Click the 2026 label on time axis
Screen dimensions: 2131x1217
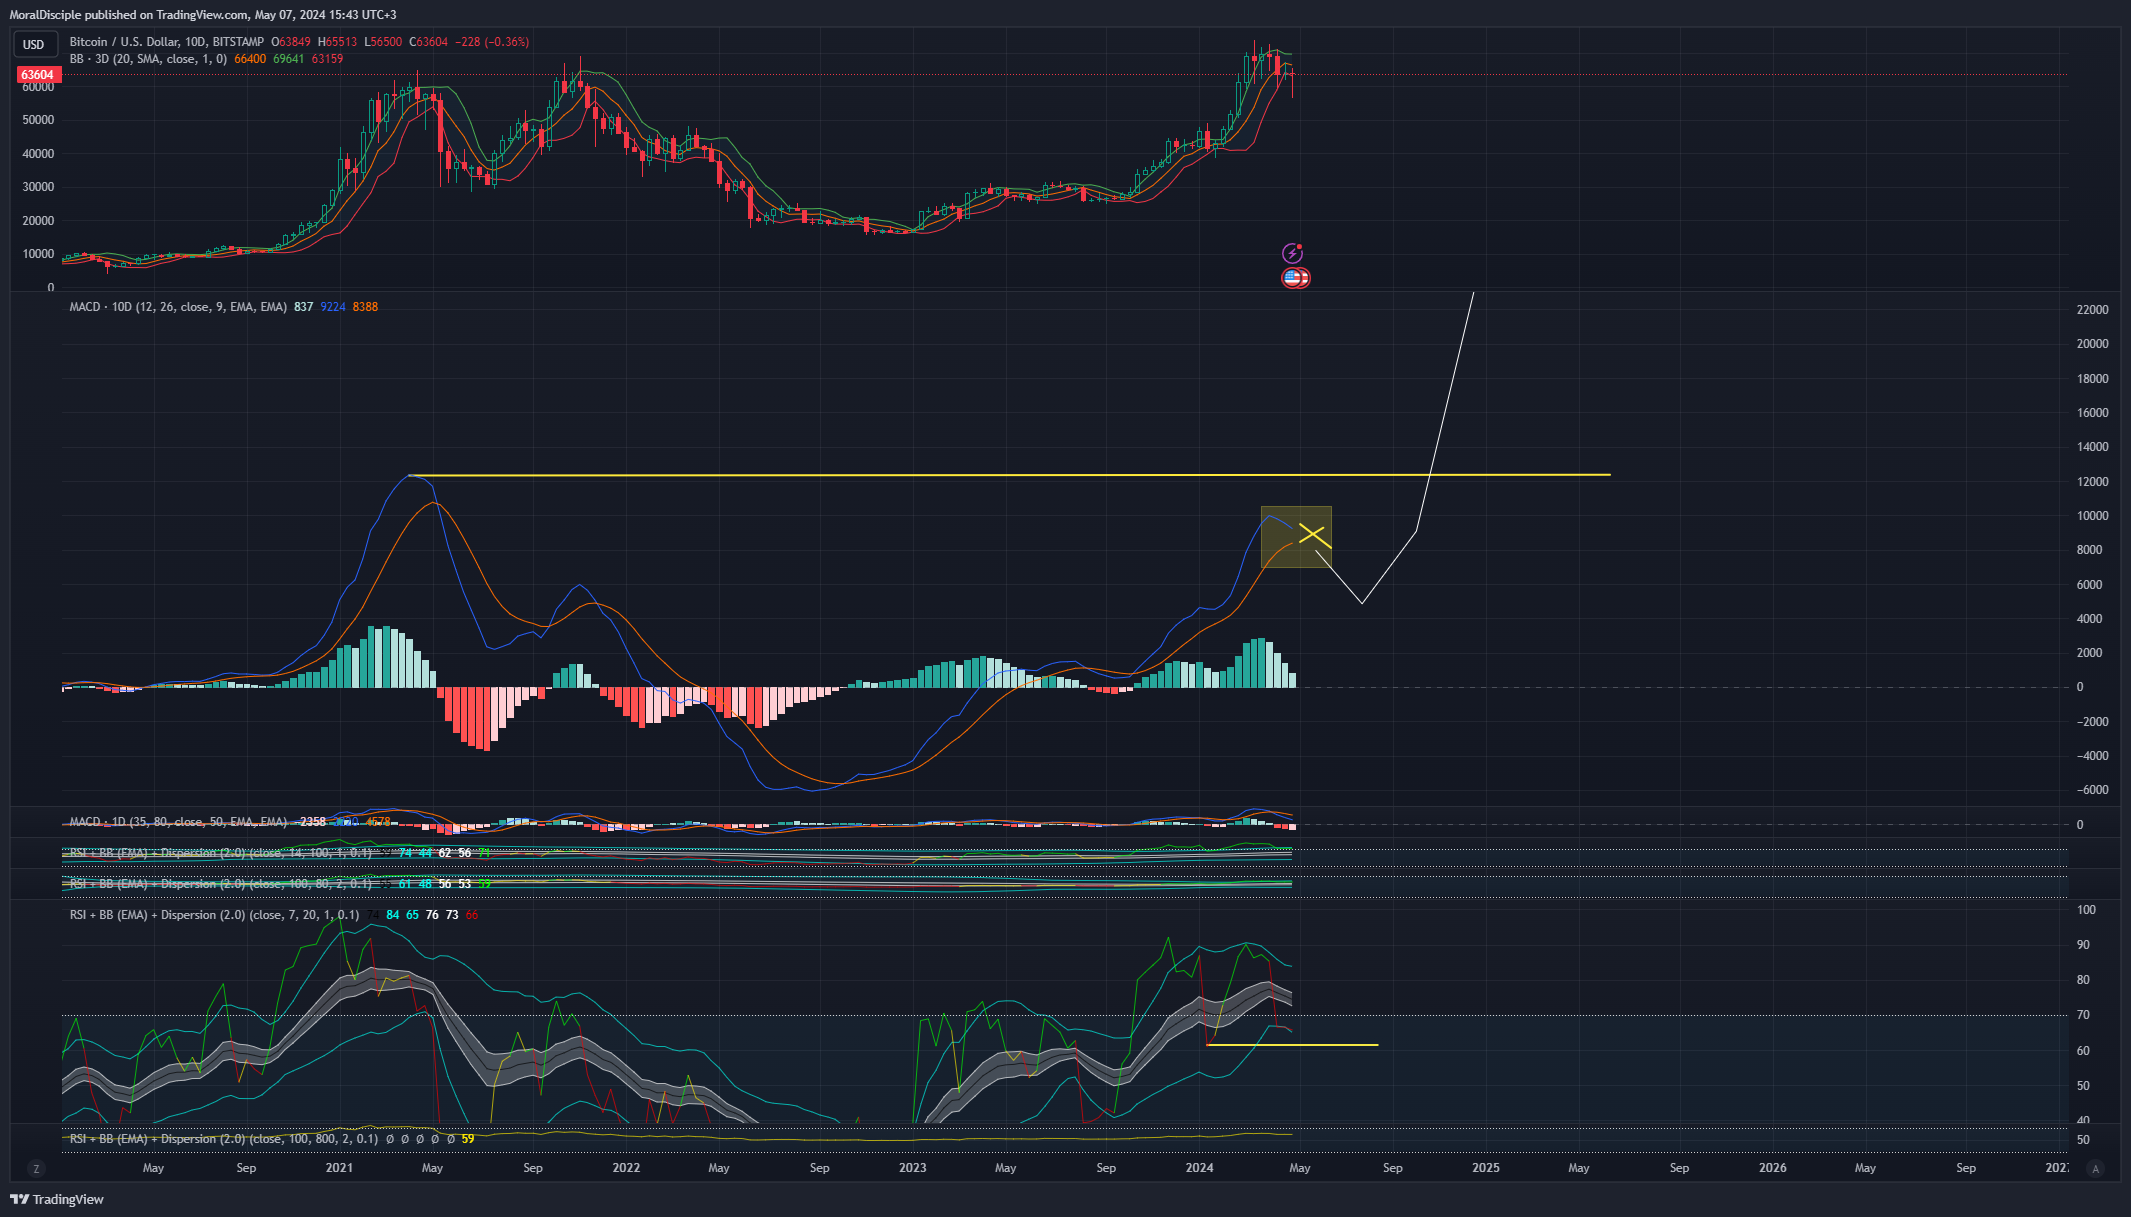coord(1773,1168)
